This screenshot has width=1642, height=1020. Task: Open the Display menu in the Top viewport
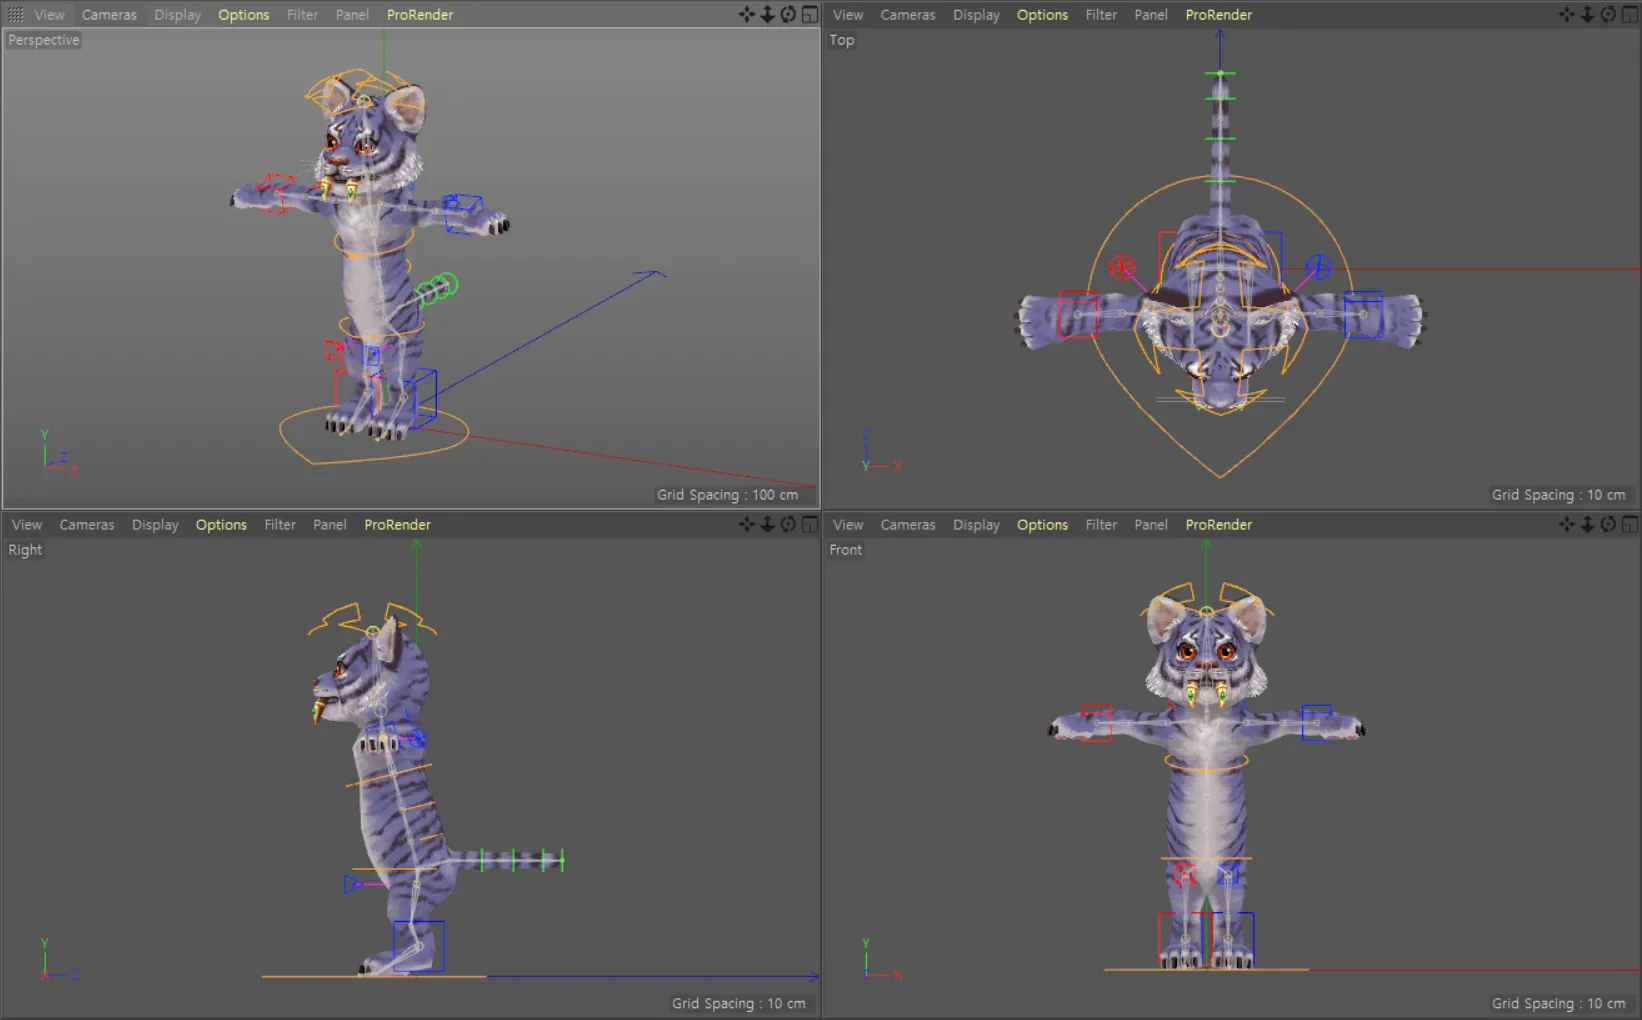(x=976, y=15)
